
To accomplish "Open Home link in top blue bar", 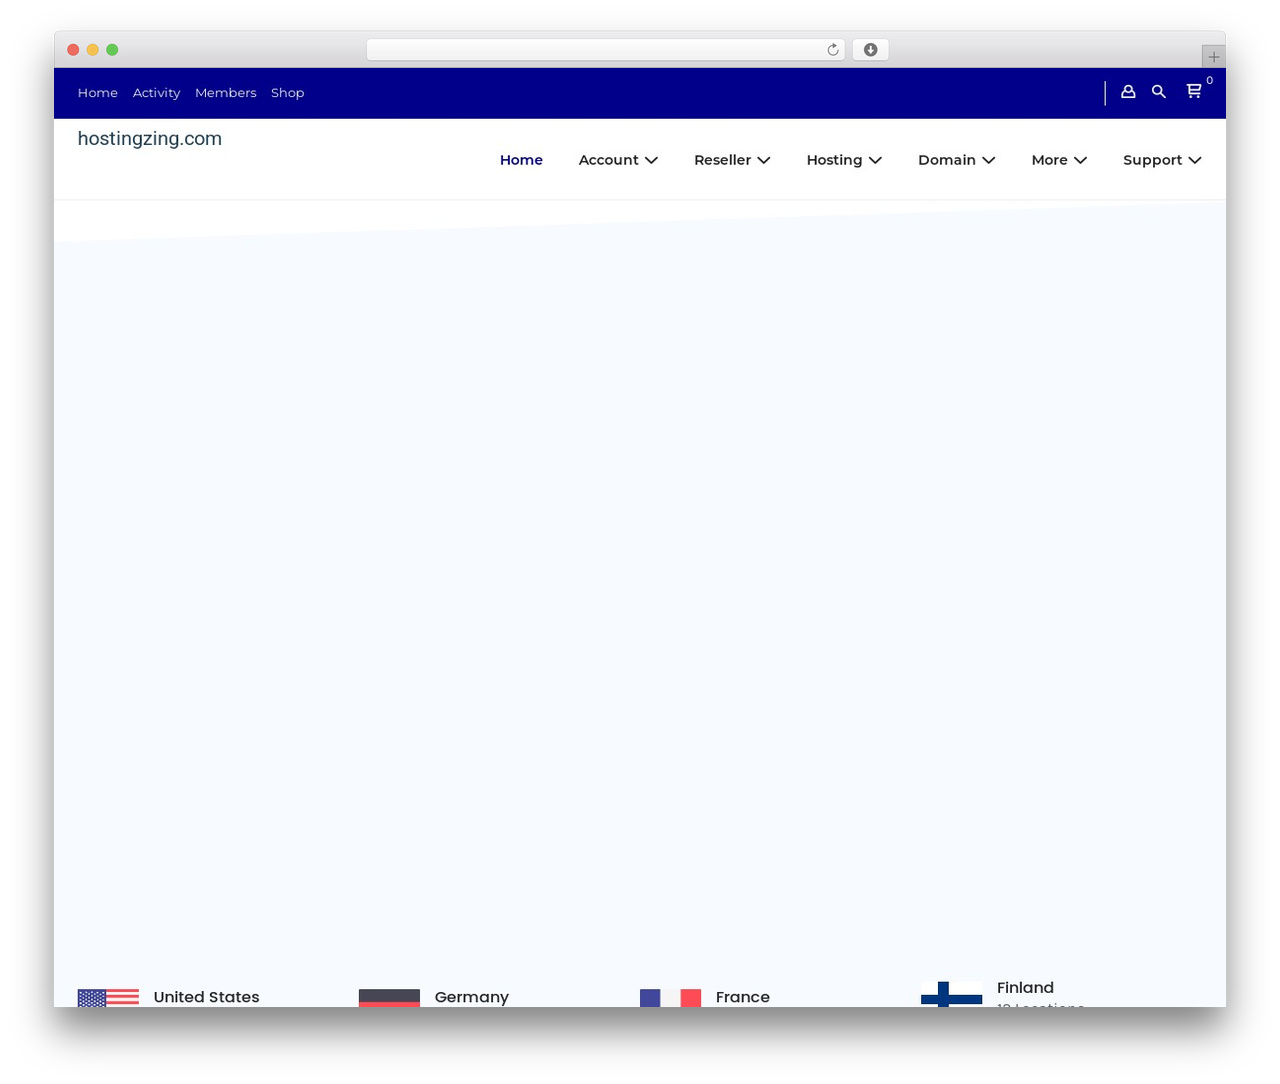I will (x=98, y=93).
